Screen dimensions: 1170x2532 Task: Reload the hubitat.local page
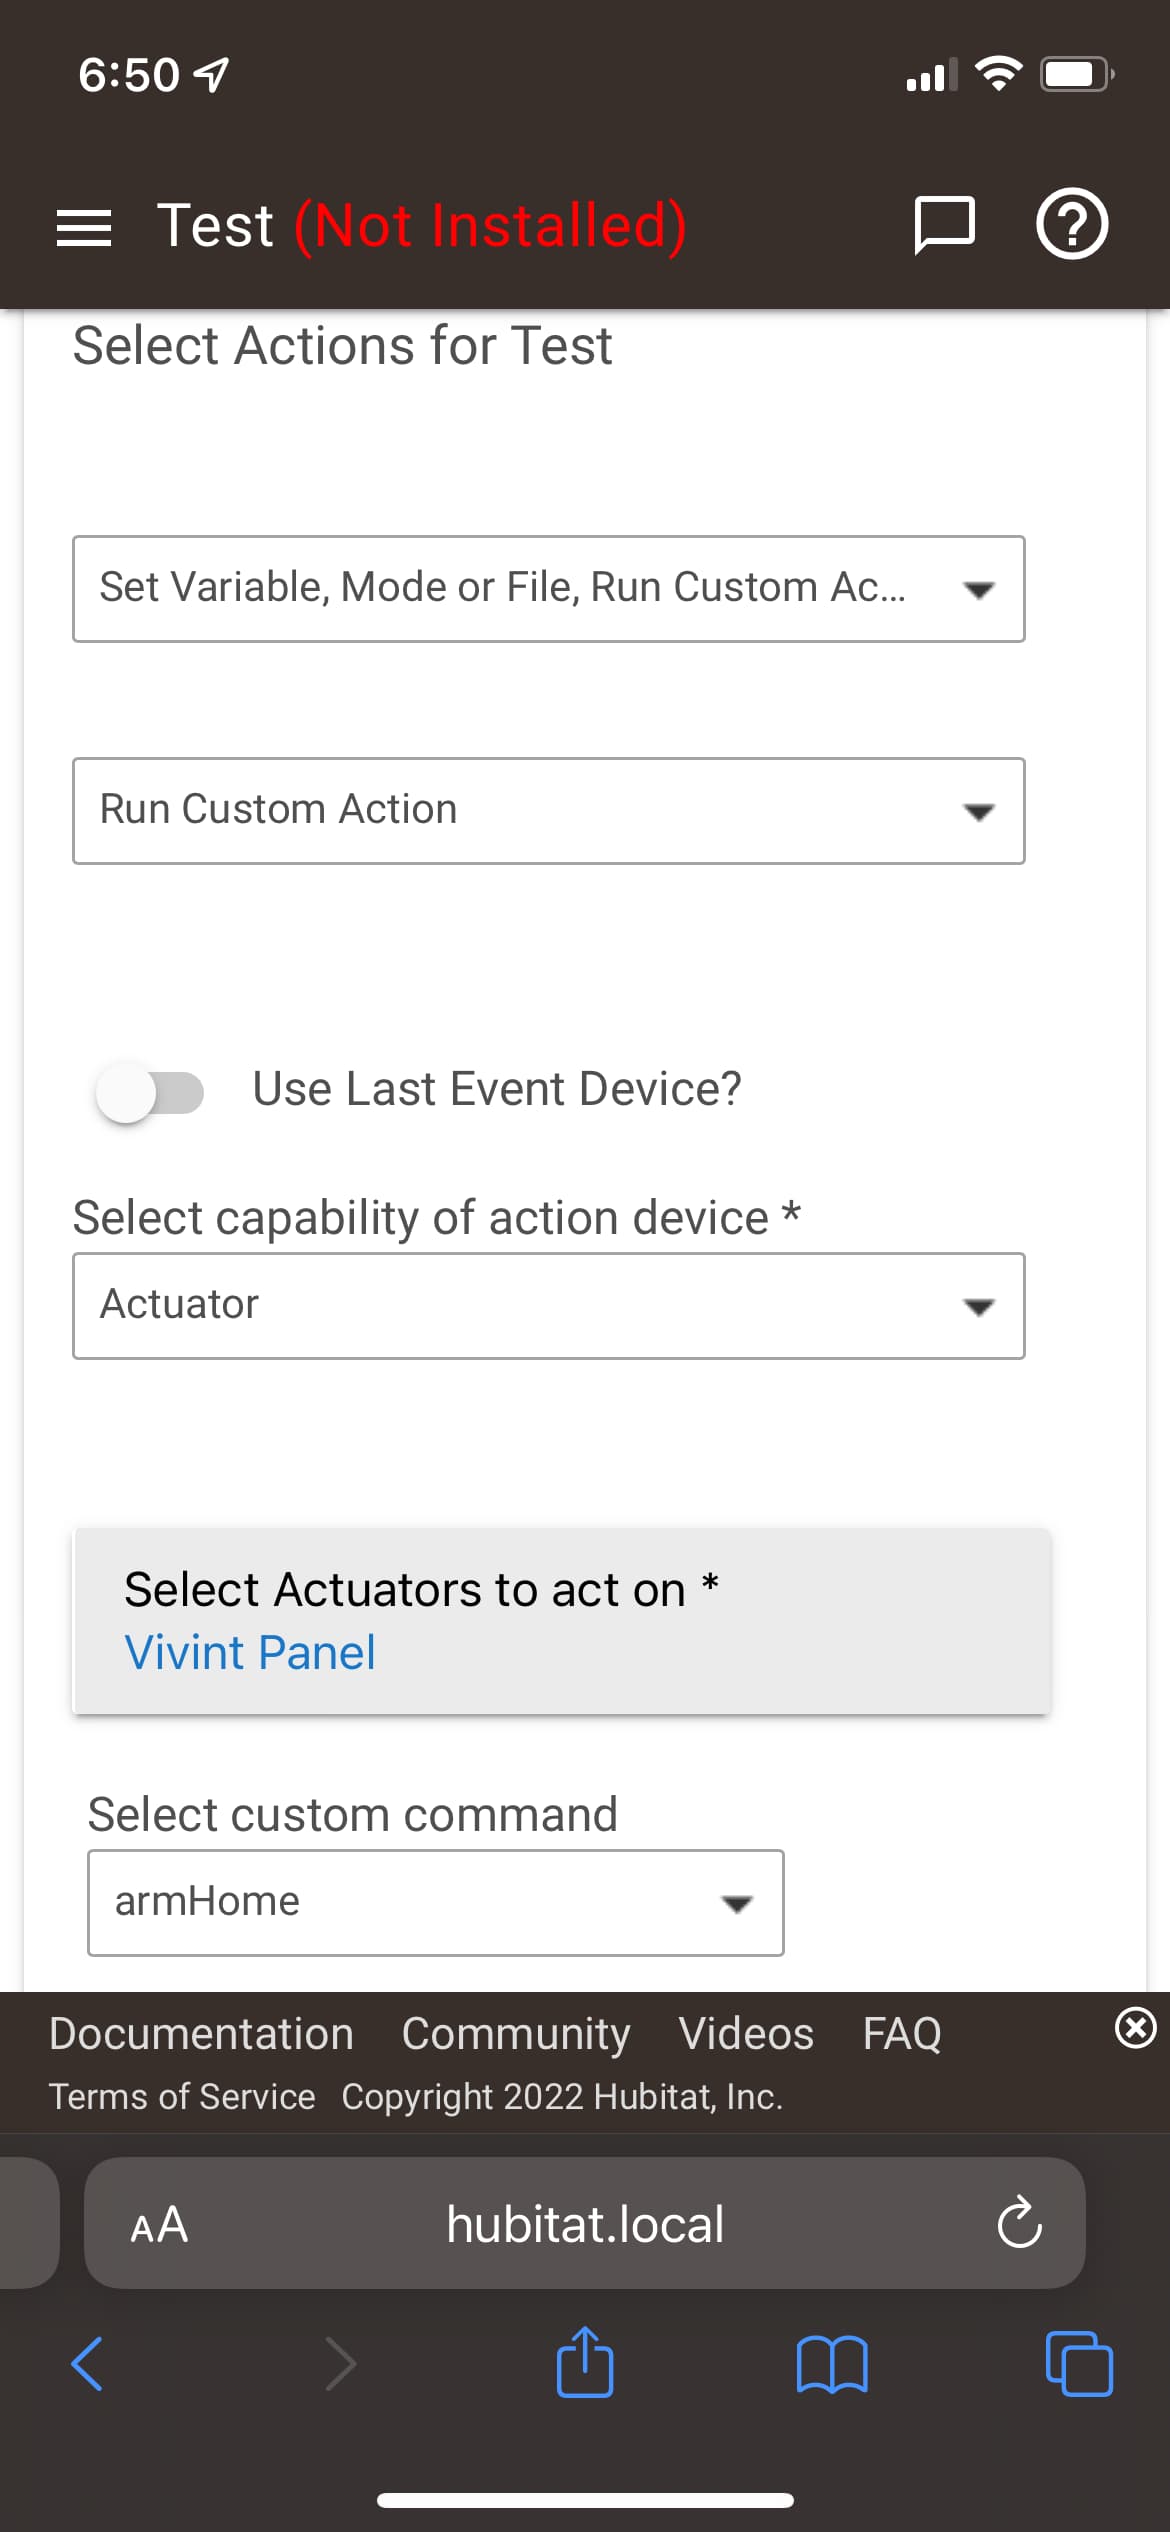click(1019, 2223)
